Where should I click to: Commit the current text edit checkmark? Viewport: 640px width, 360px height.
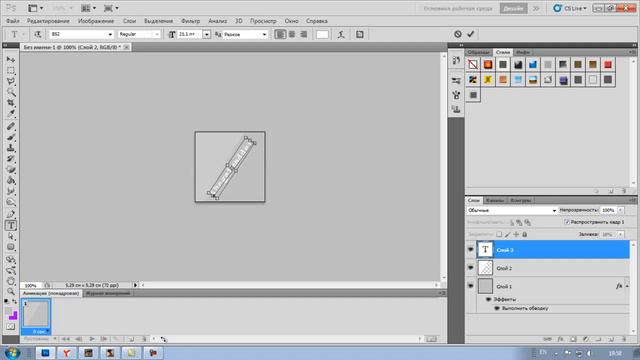(471, 34)
